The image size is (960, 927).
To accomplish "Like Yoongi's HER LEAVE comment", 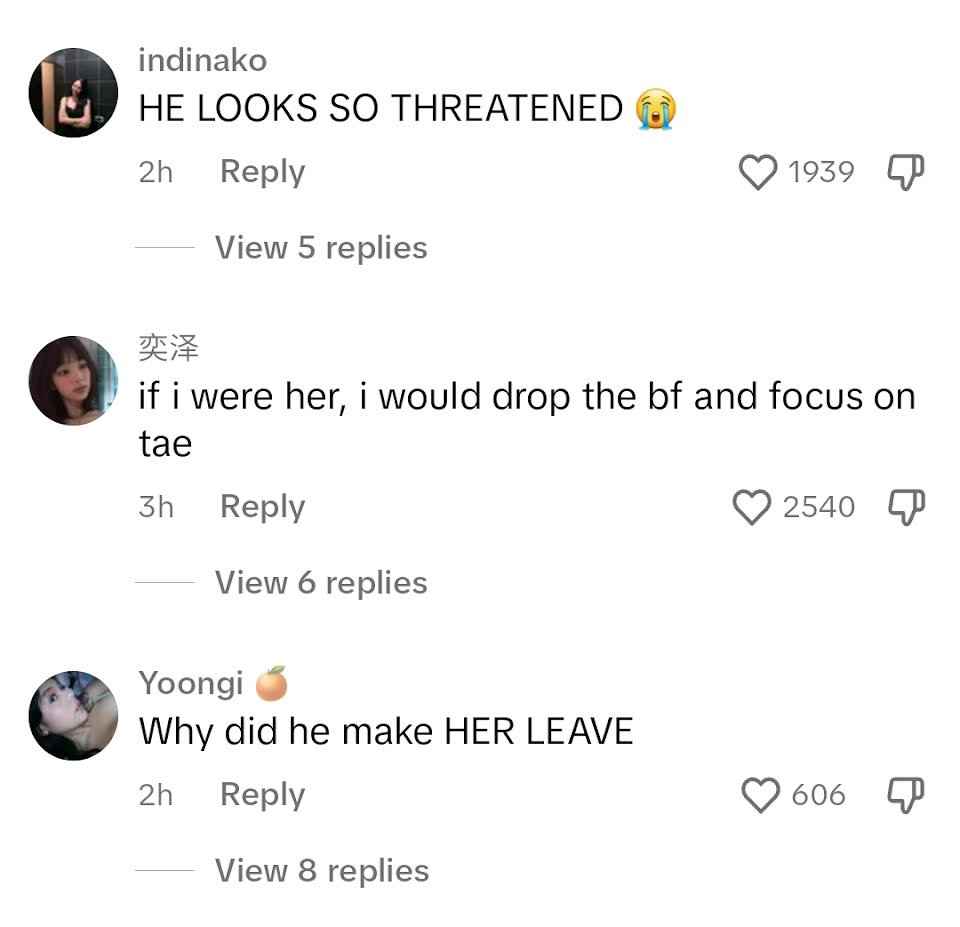I will pos(760,795).
